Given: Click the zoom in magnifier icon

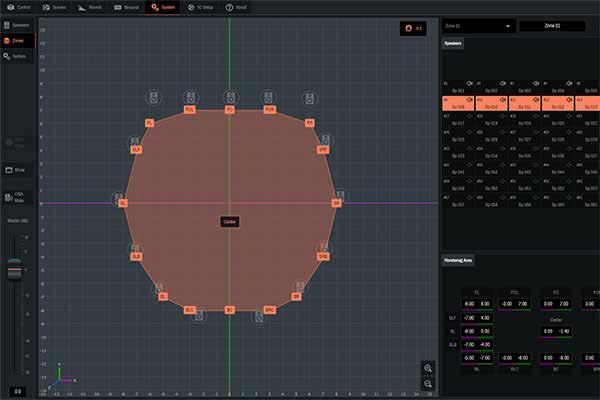Looking at the screenshot, I should 428,368.
